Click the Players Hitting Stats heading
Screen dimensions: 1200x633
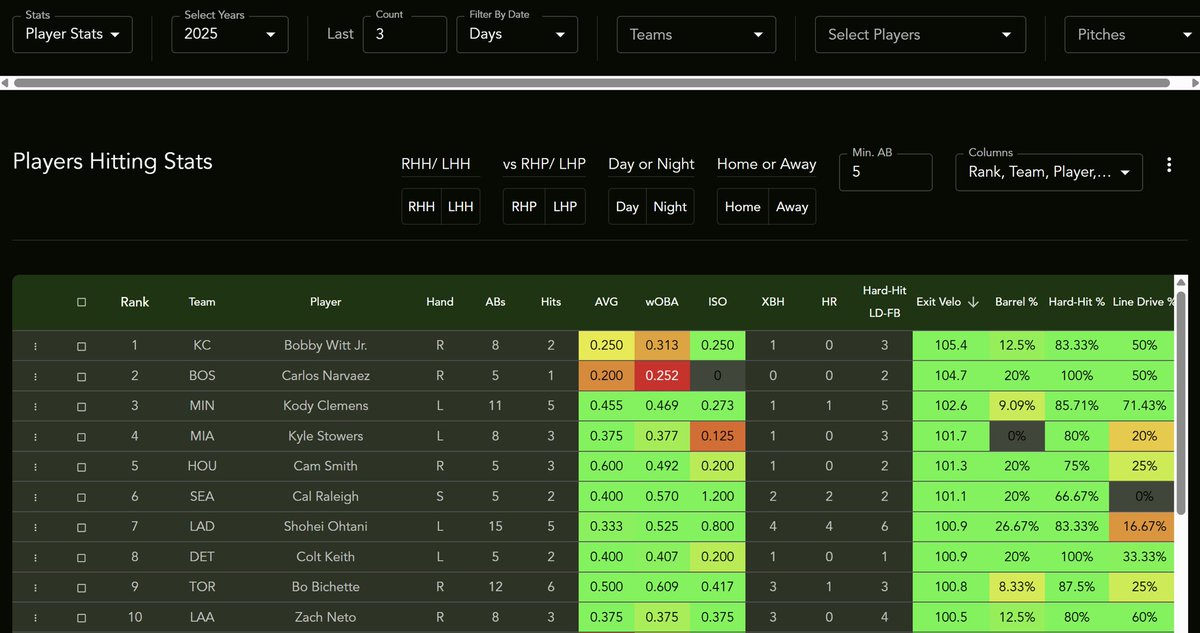point(112,162)
